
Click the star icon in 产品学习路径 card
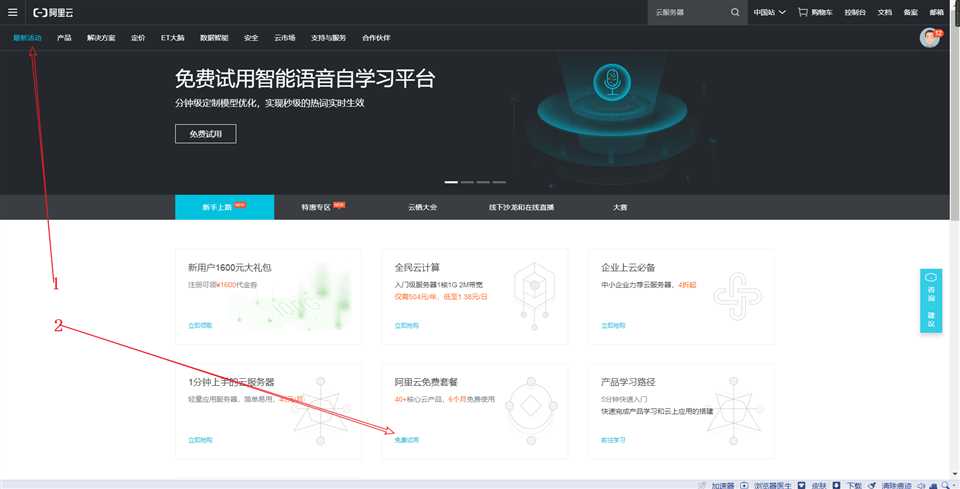click(x=733, y=411)
